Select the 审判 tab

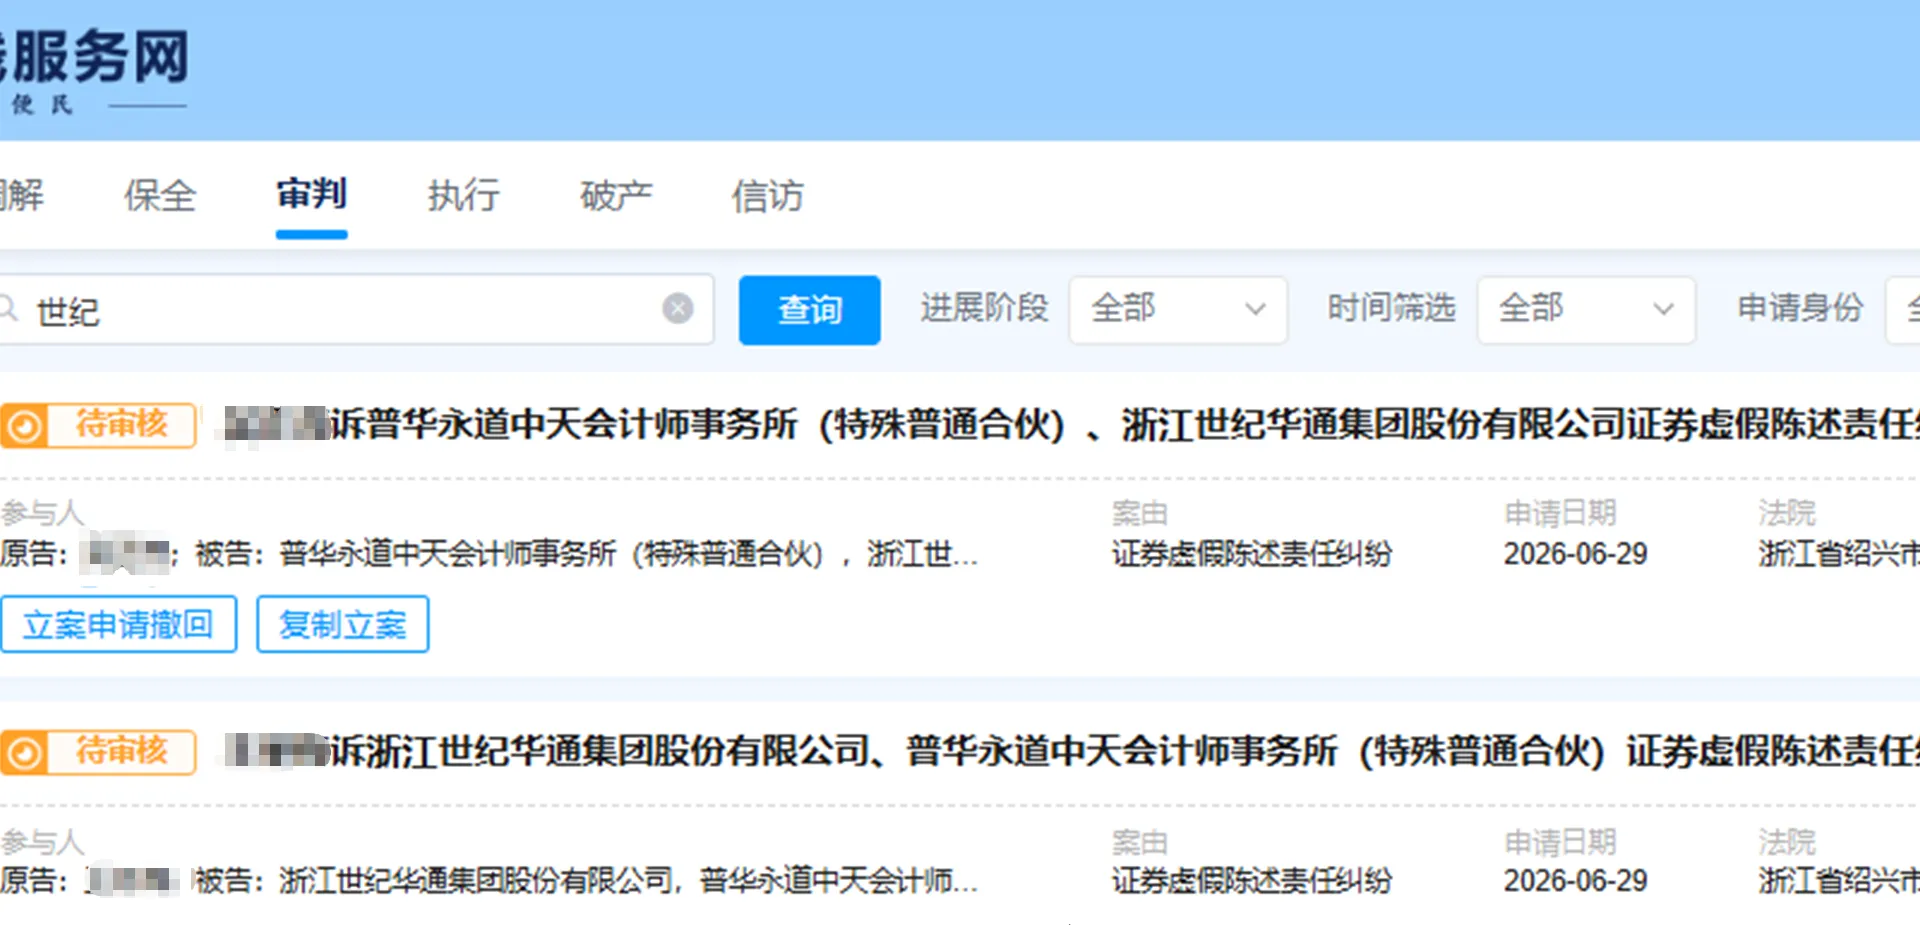[311, 195]
